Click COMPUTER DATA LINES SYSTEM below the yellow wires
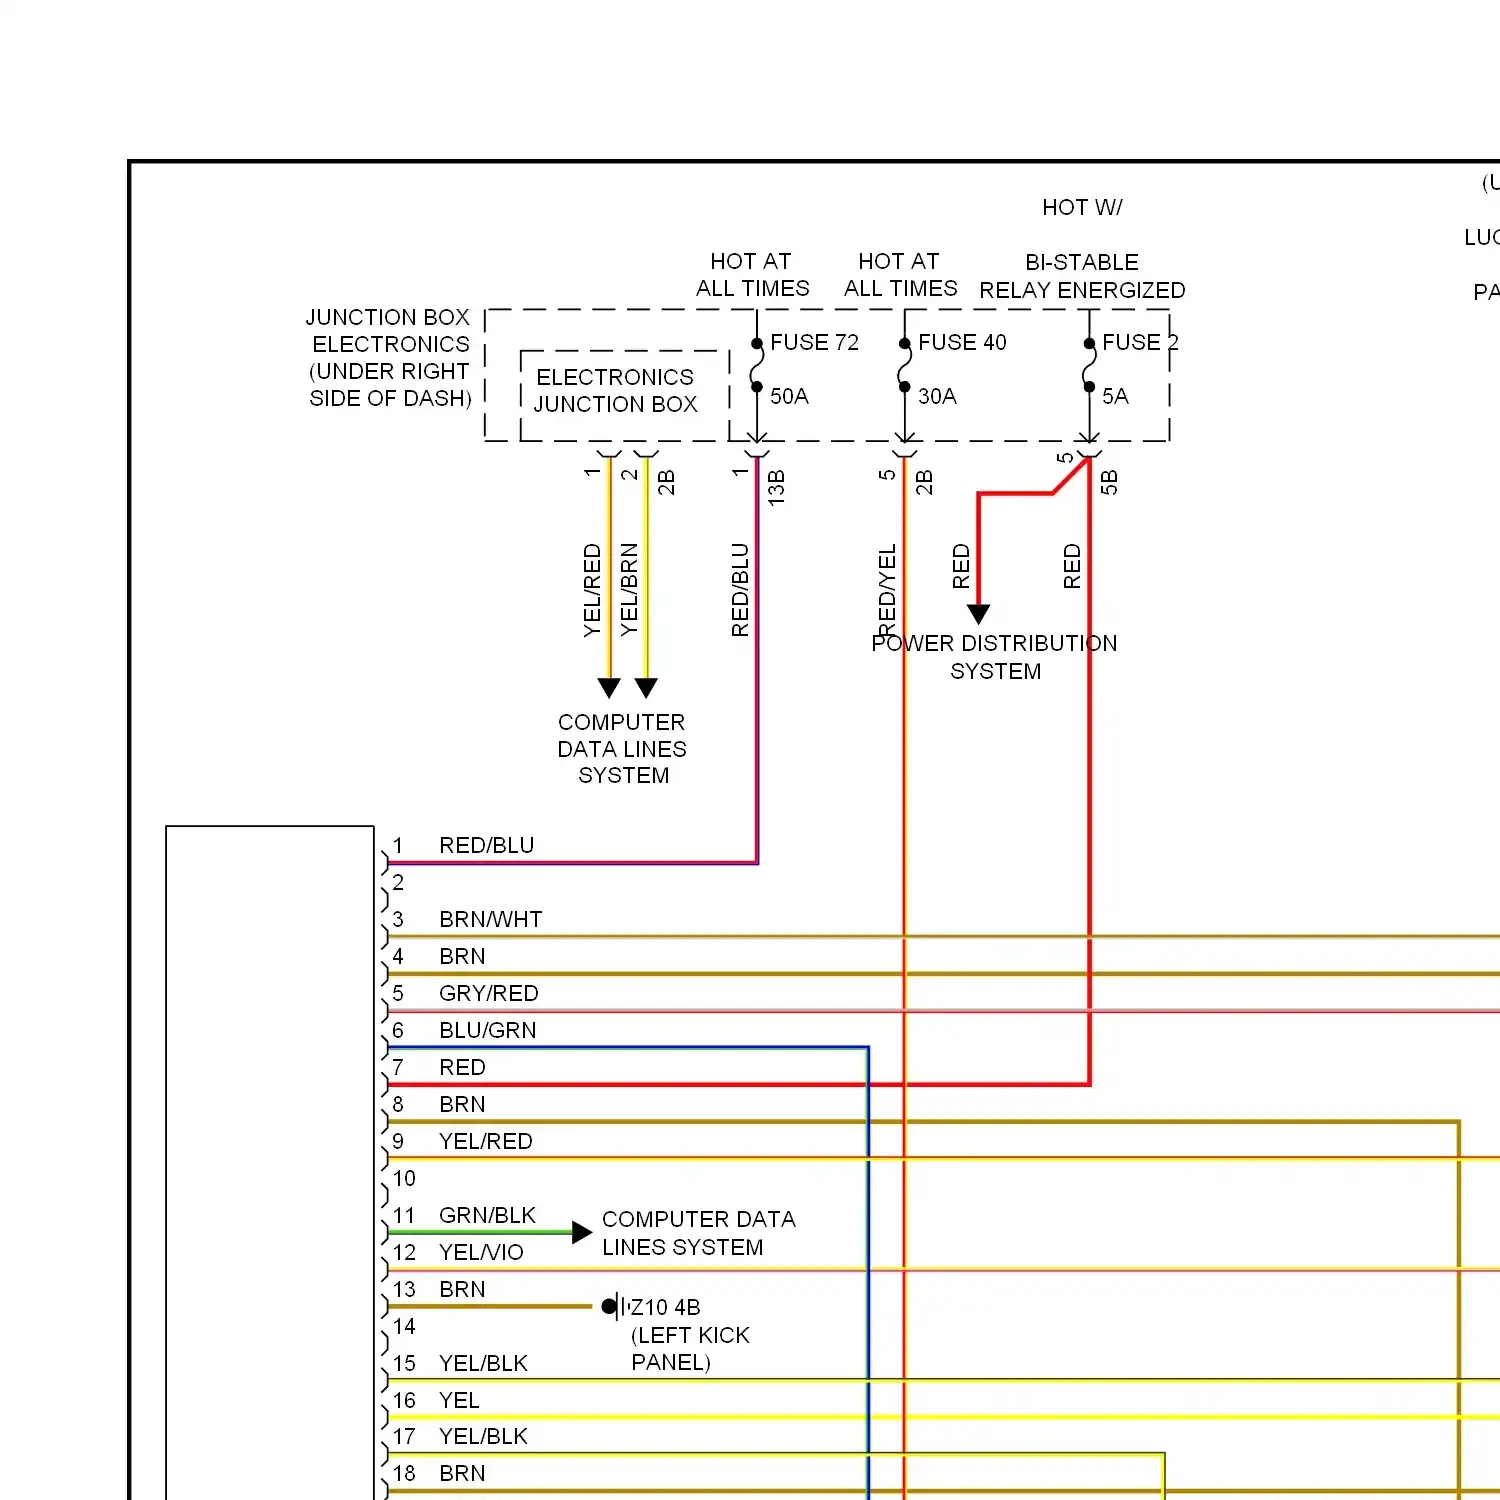Image resolution: width=1500 pixels, height=1500 pixels. tap(622, 748)
